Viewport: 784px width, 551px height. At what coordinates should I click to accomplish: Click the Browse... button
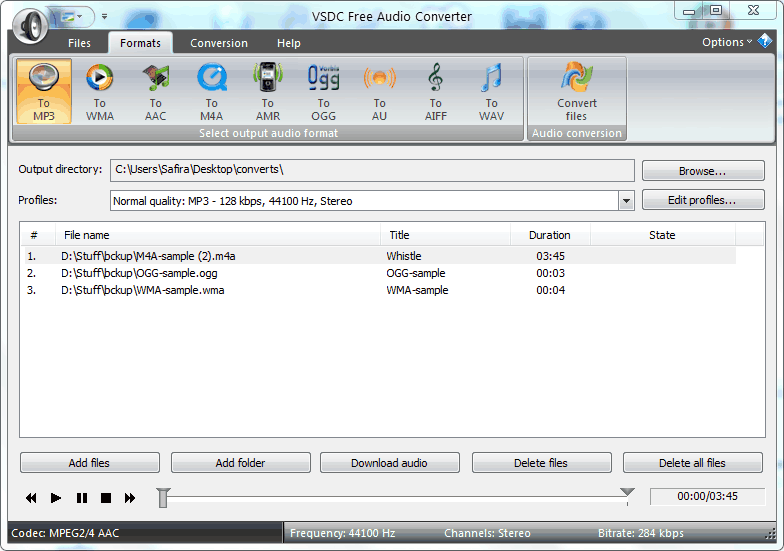click(x=702, y=171)
